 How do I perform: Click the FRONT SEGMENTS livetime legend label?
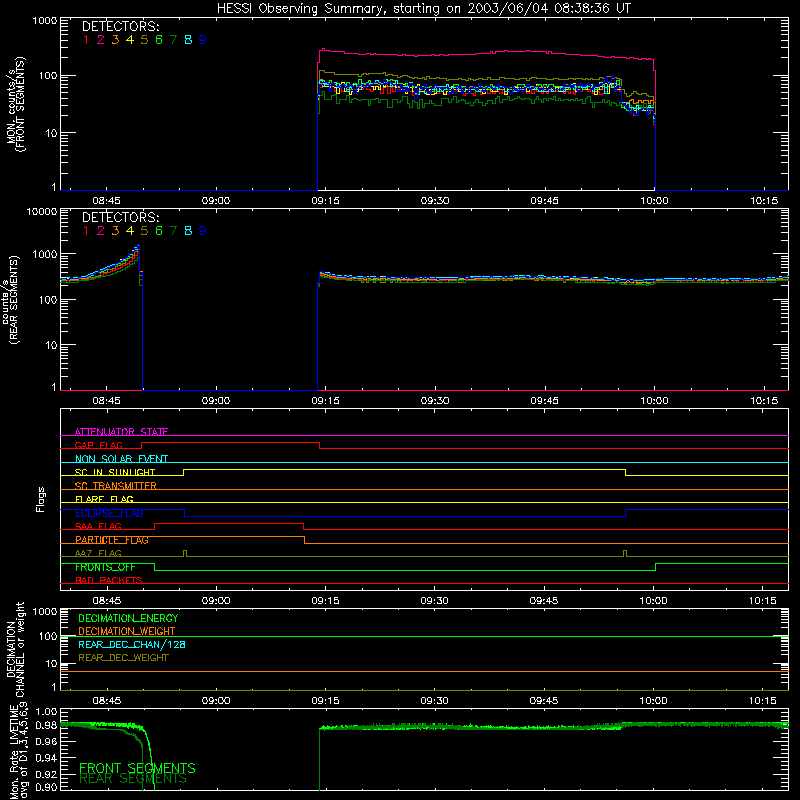pyautogui.click(x=137, y=768)
